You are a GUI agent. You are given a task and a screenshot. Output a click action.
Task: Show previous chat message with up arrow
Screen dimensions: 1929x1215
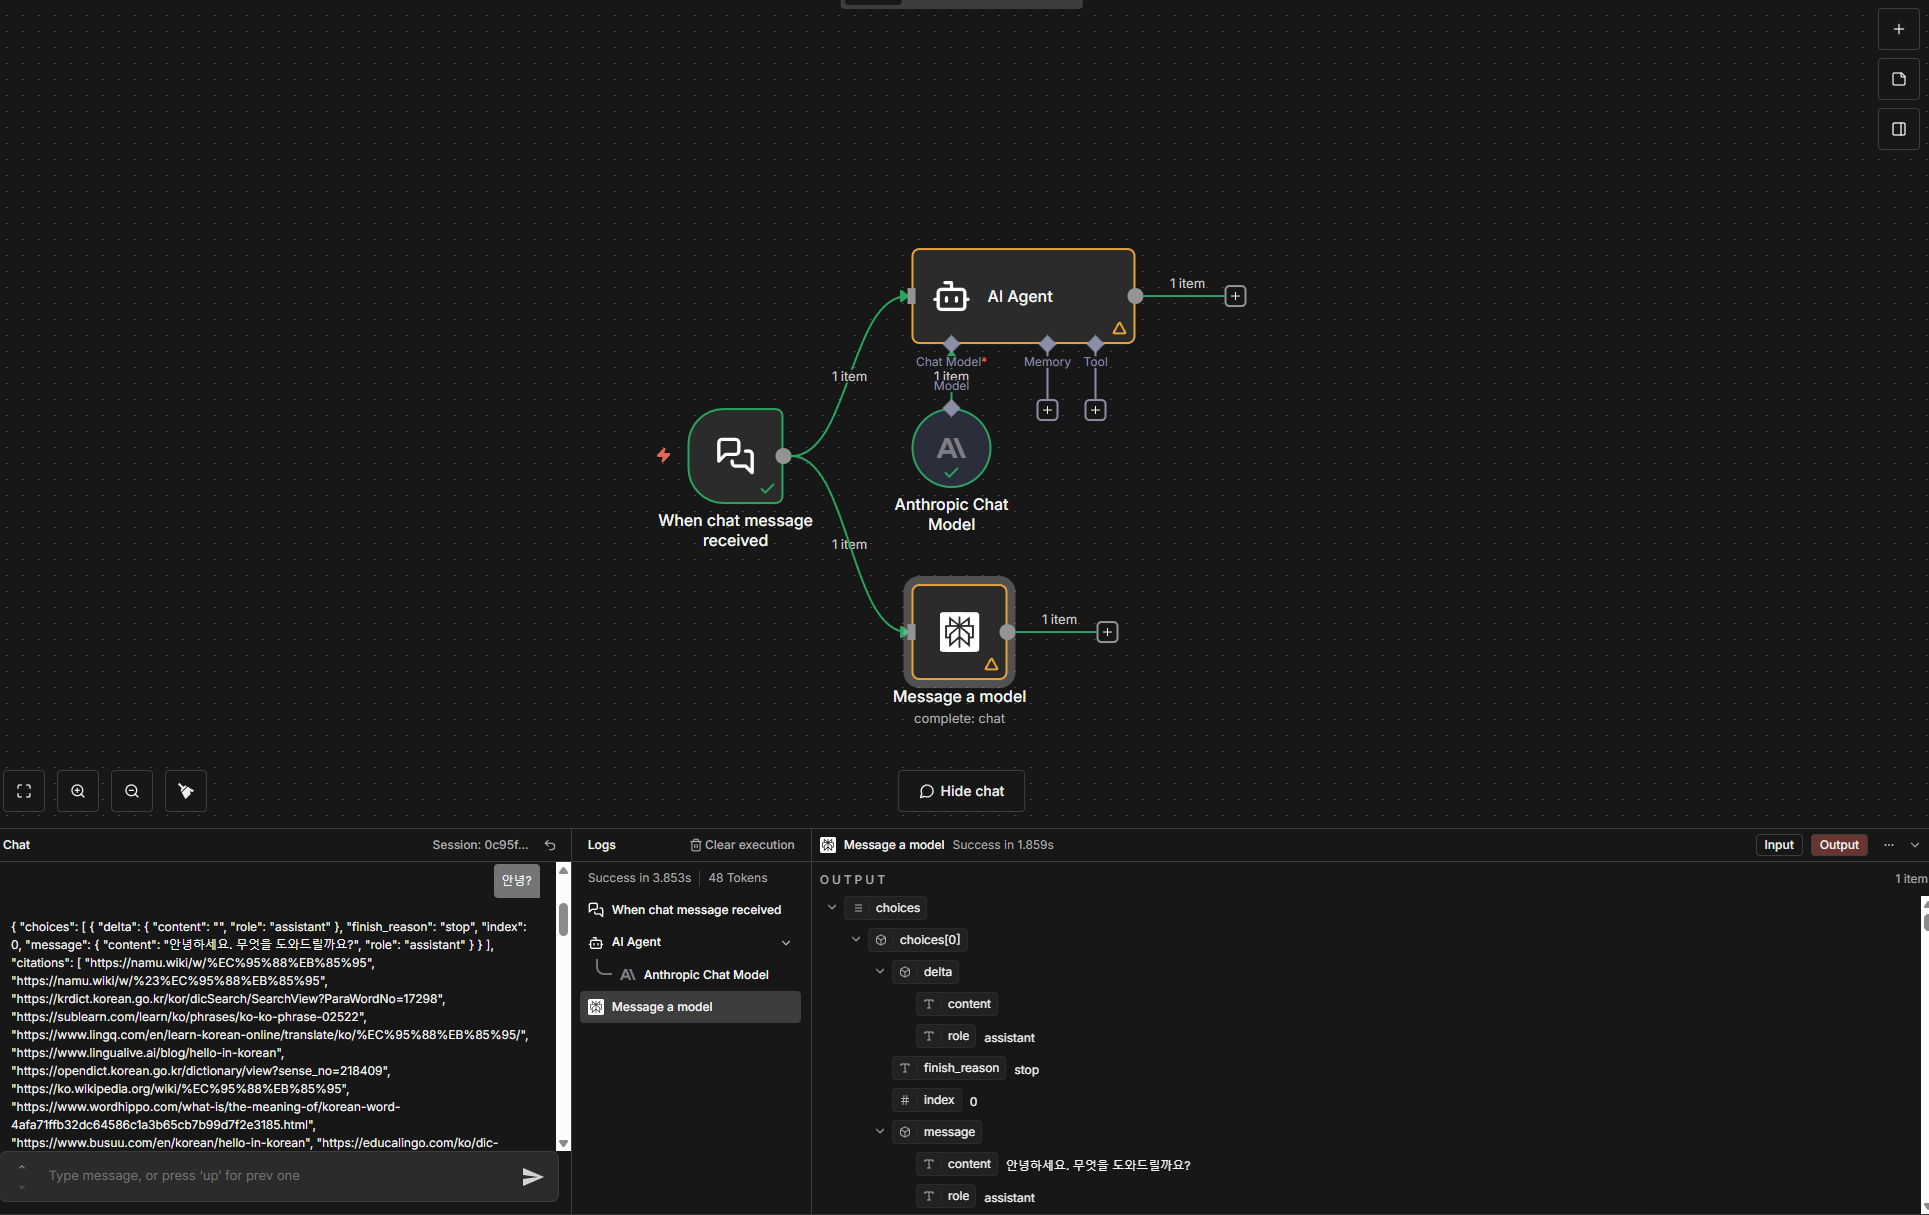tap(22, 1167)
